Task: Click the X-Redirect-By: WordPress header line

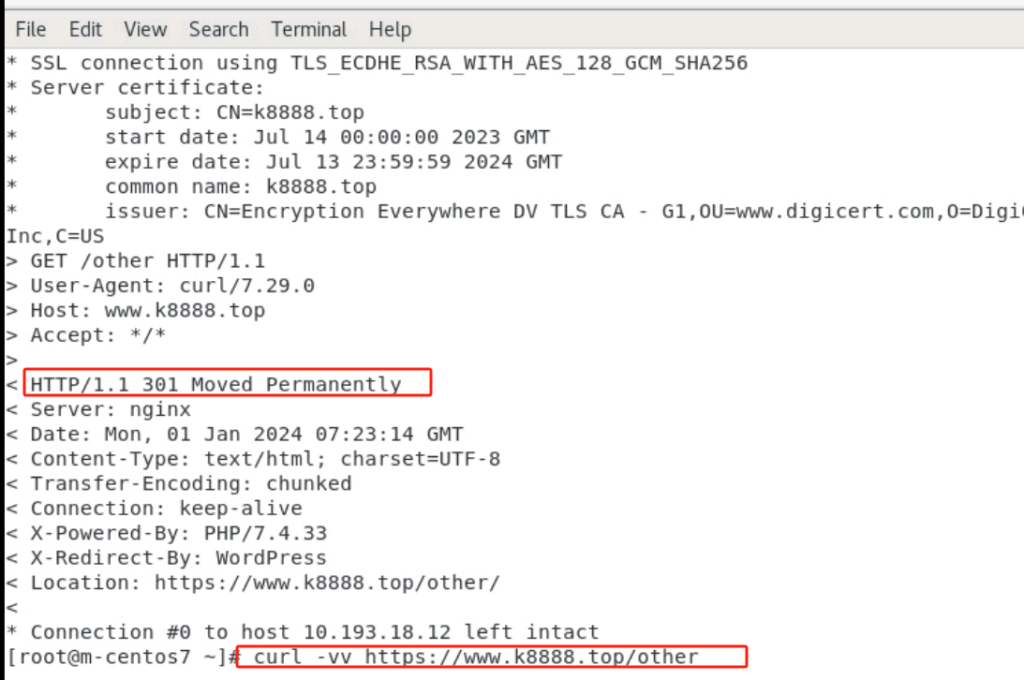Action: click(x=178, y=558)
